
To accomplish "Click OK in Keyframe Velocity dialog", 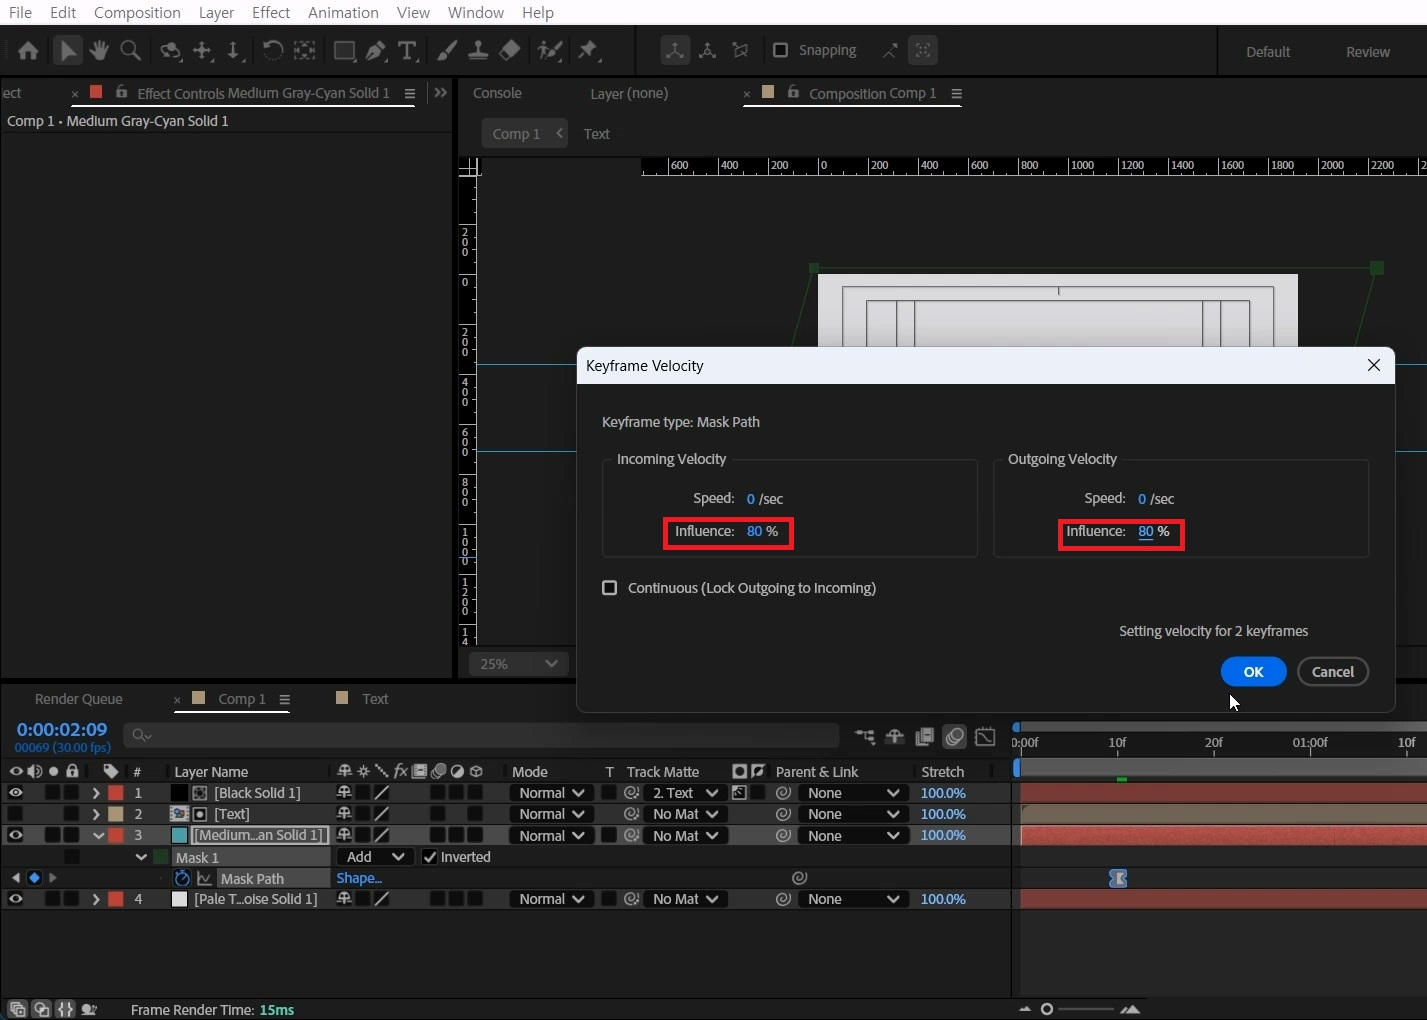I will tap(1253, 672).
